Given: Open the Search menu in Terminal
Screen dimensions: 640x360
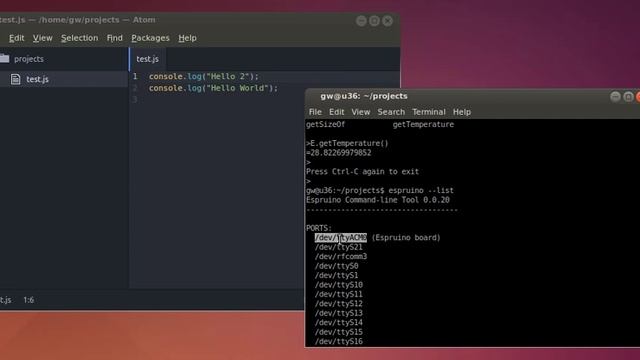Looking at the screenshot, I should [391, 112].
